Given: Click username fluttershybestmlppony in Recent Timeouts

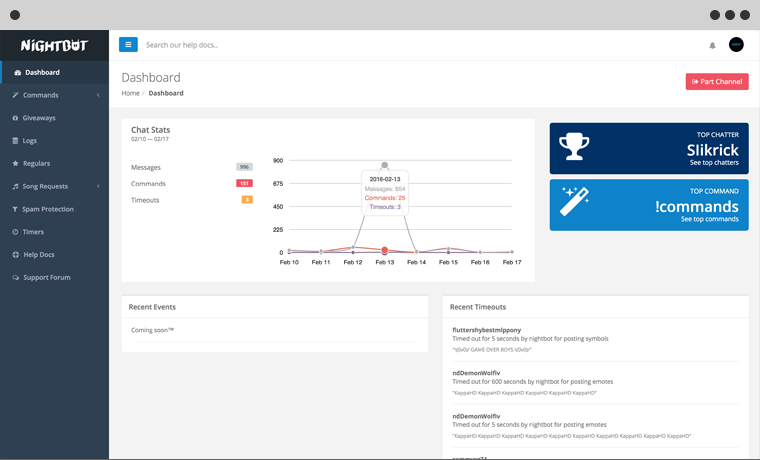Looking at the screenshot, I should point(486,330).
